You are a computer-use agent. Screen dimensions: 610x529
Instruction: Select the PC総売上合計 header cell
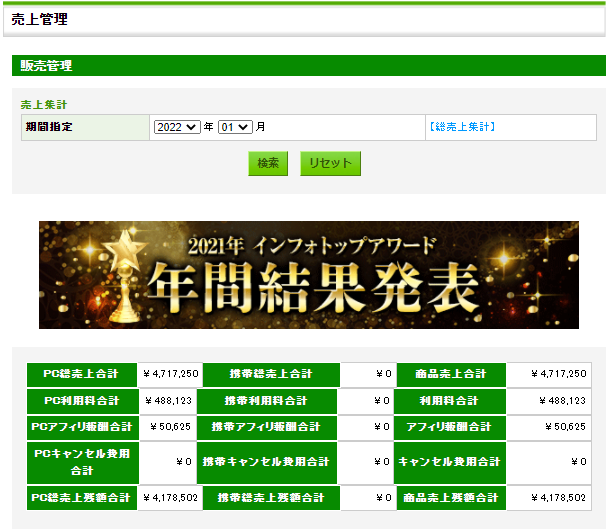tap(81, 374)
